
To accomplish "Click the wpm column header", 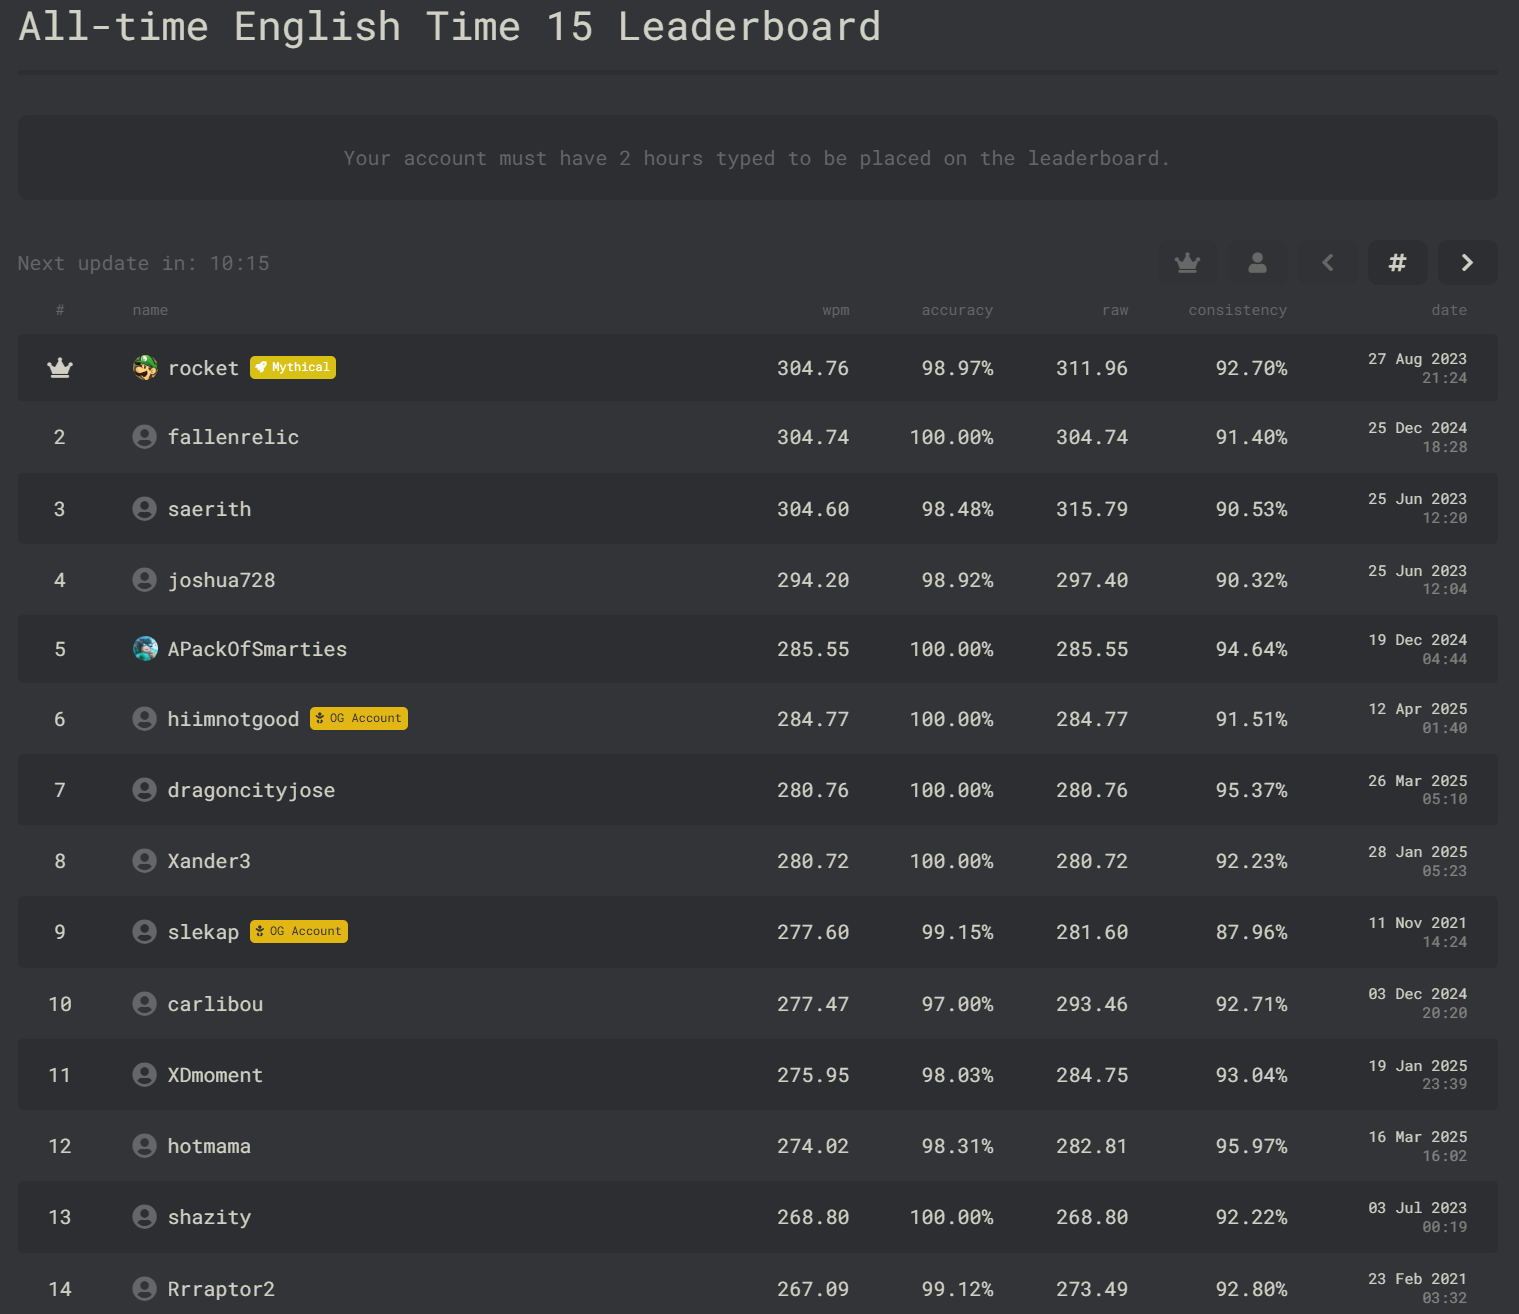I will pos(836,311).
